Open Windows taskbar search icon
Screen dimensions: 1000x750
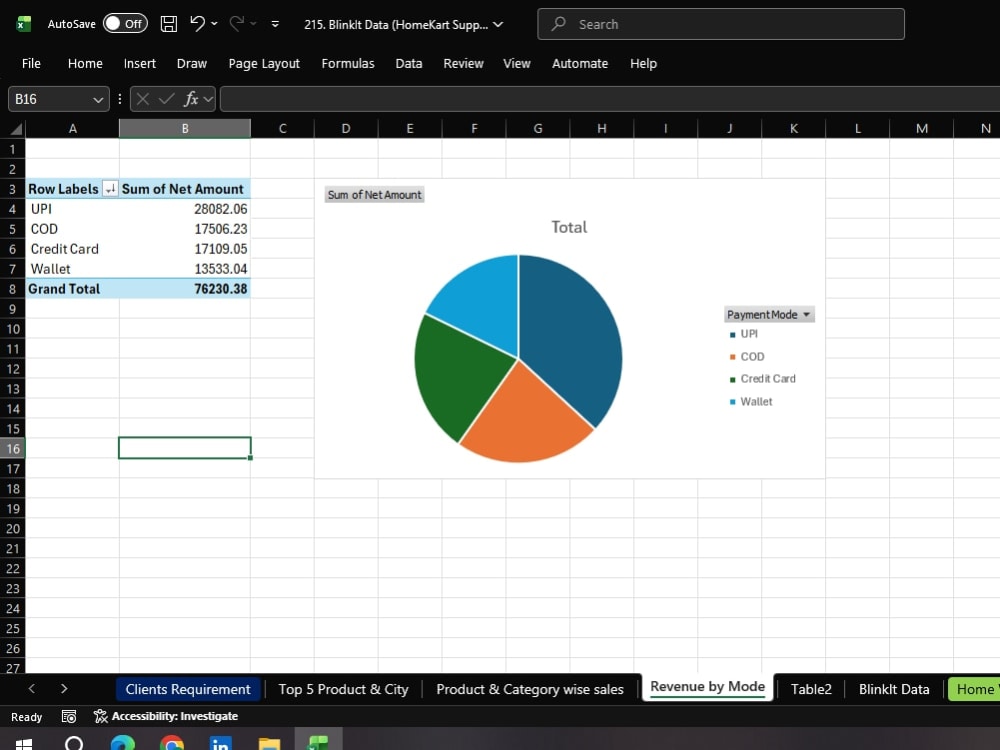point(74,743)
